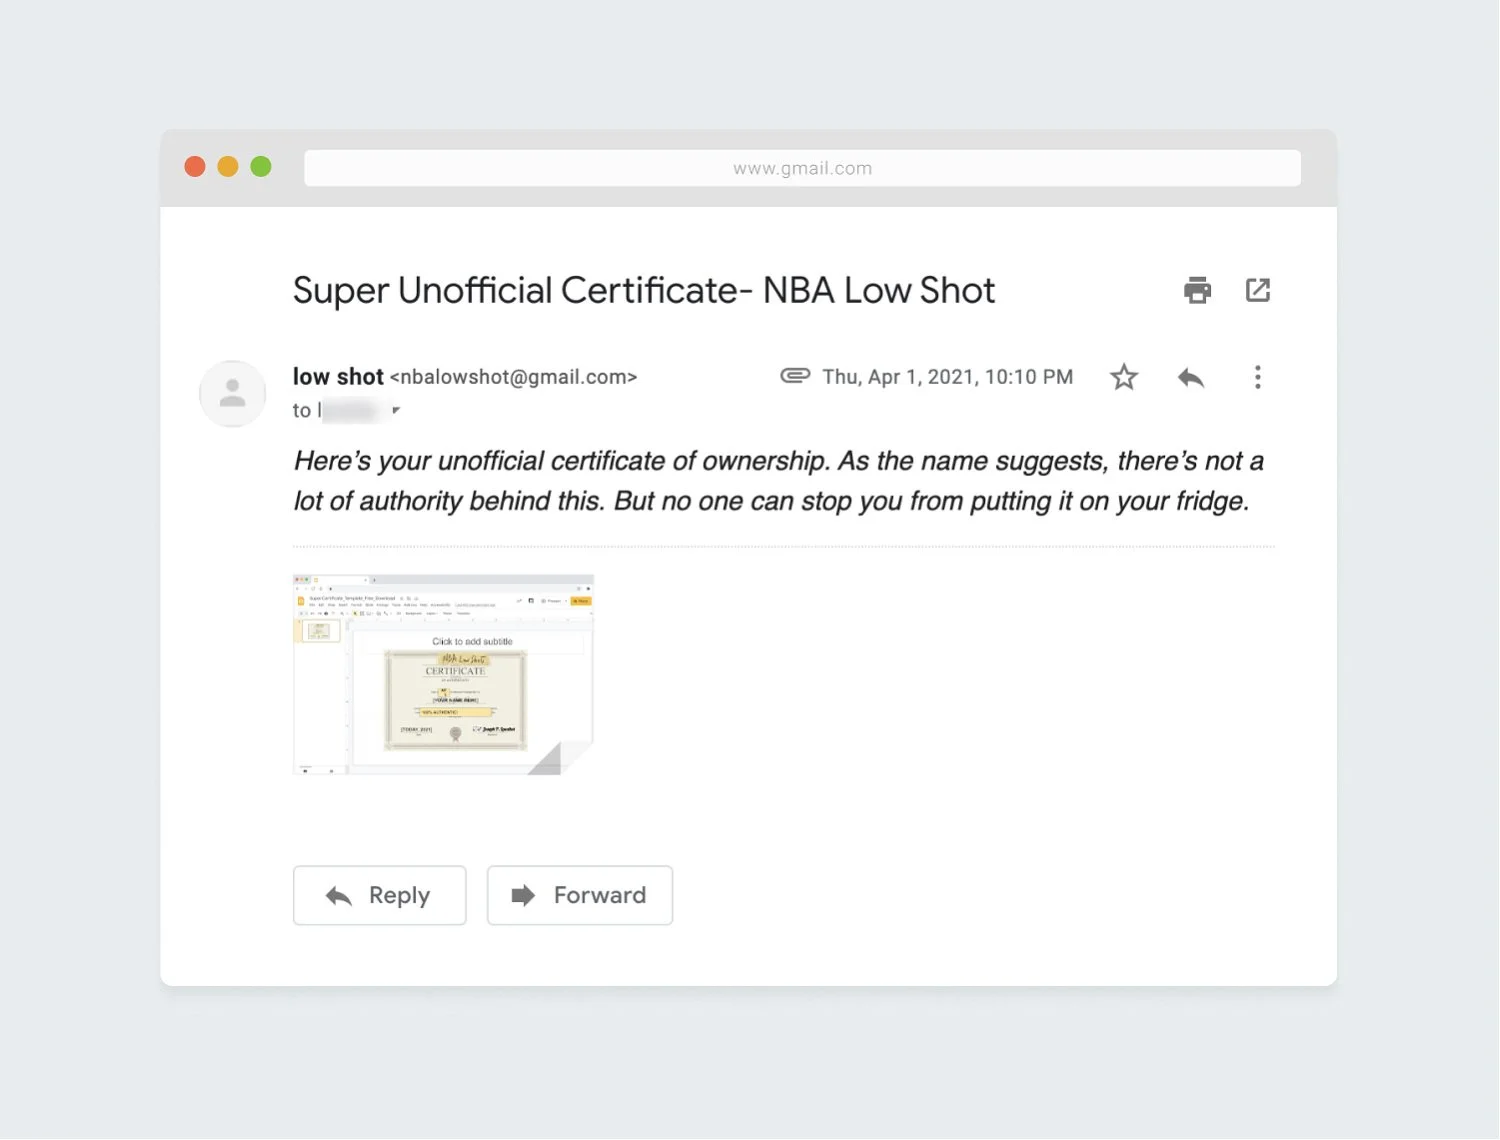The width and height of the screenshot is (1500, 1140).
Task: Click the sender address nbalowshot@gmail.com
Action: point(513,377)
